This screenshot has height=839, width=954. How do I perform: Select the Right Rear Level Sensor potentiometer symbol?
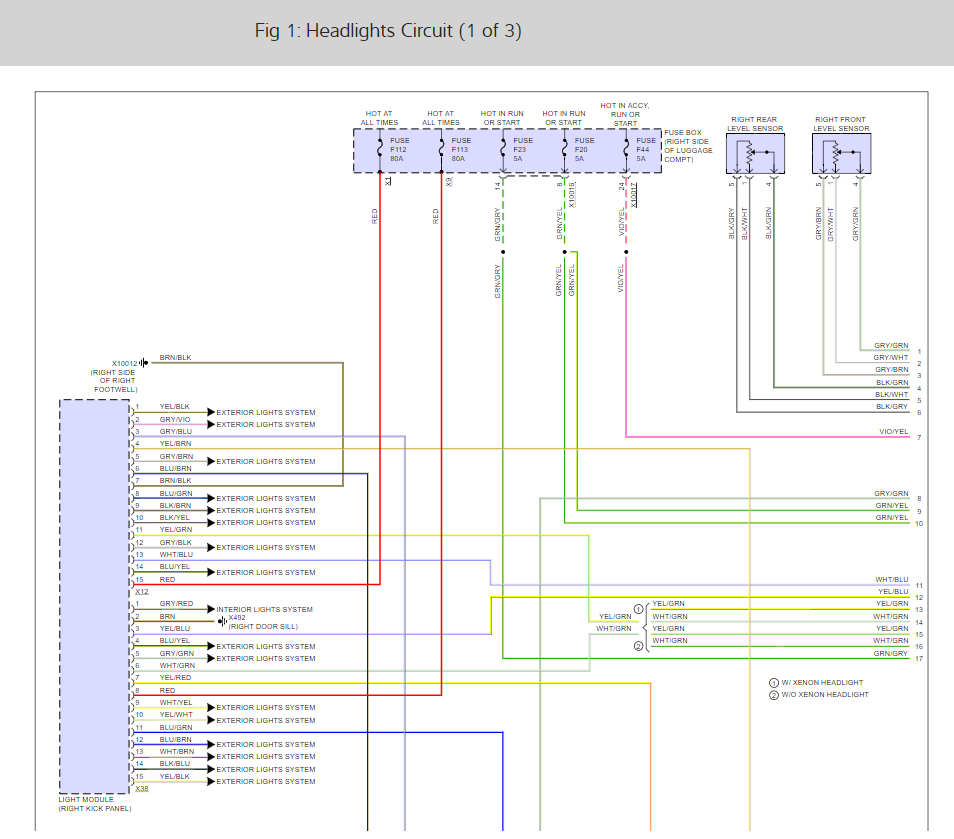click(x=754, y=155)
